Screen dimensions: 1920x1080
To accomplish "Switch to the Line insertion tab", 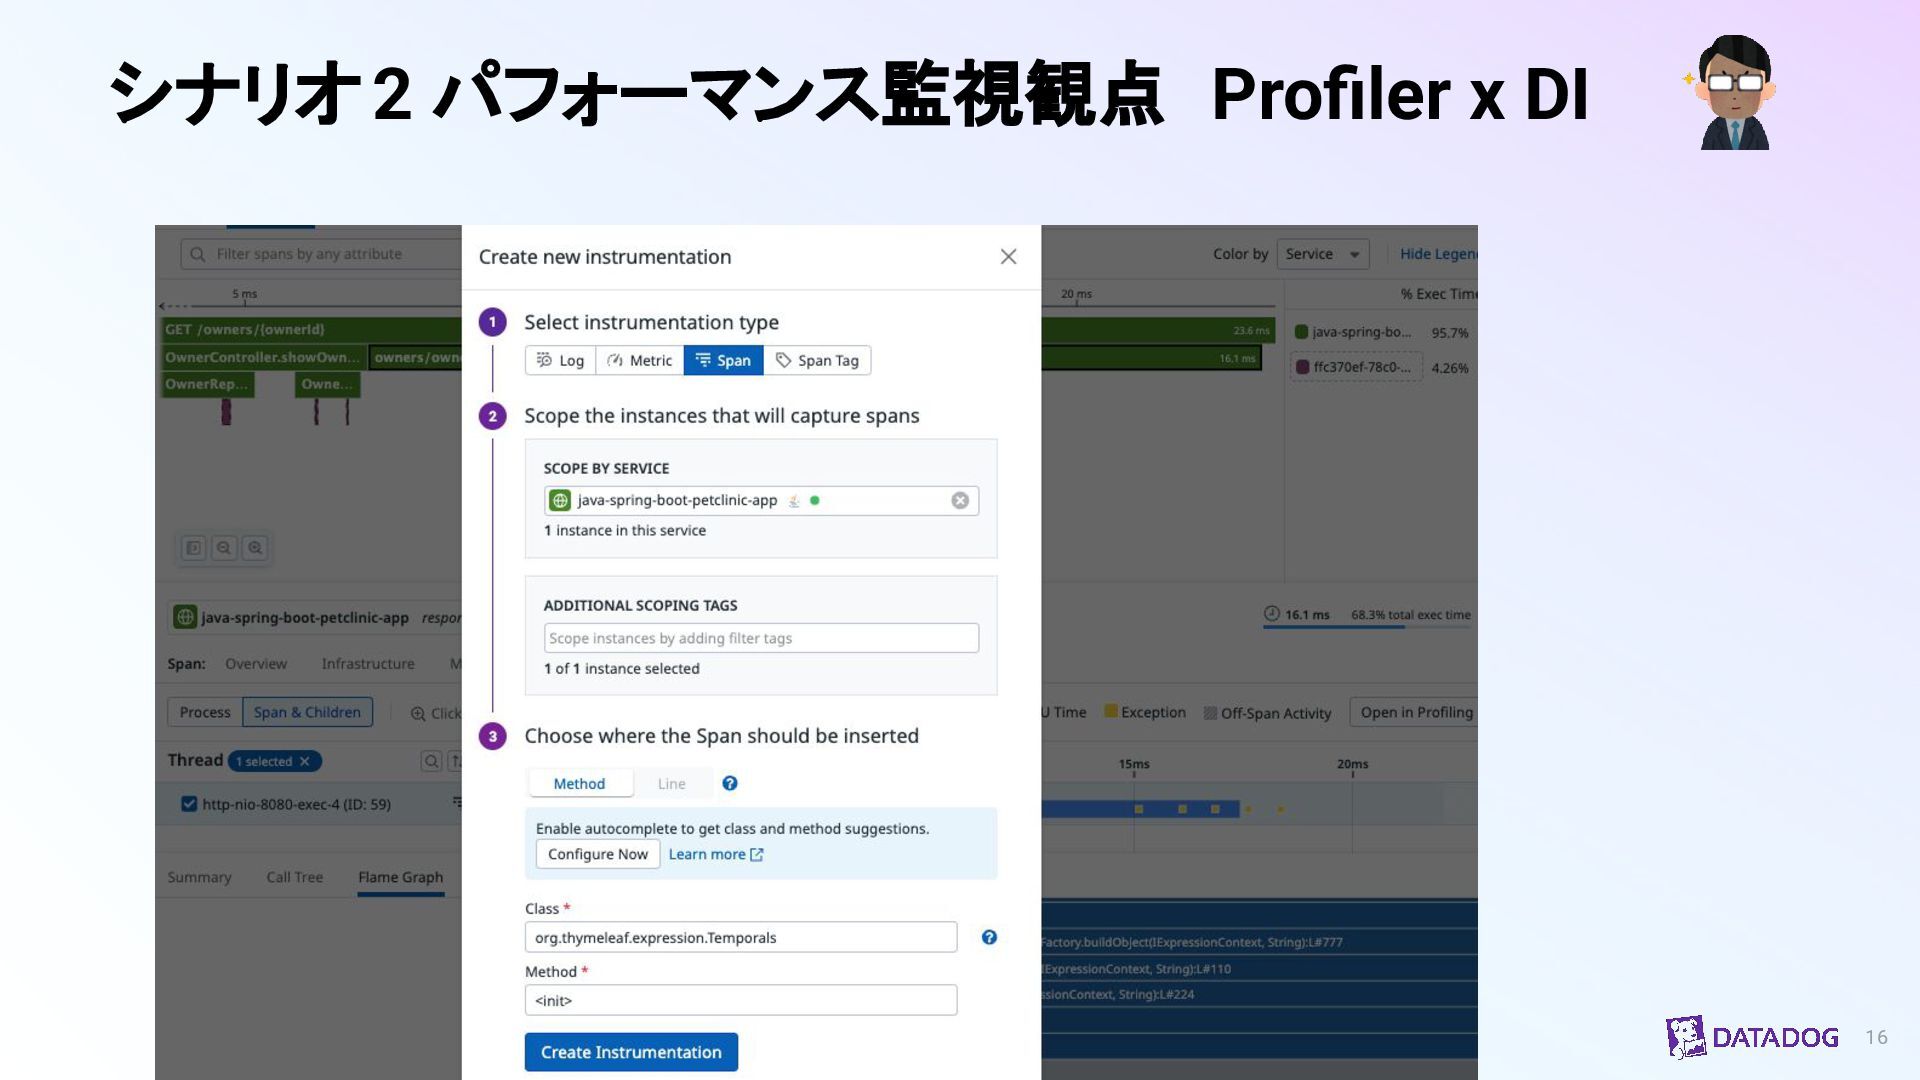I will click(671, 784).
